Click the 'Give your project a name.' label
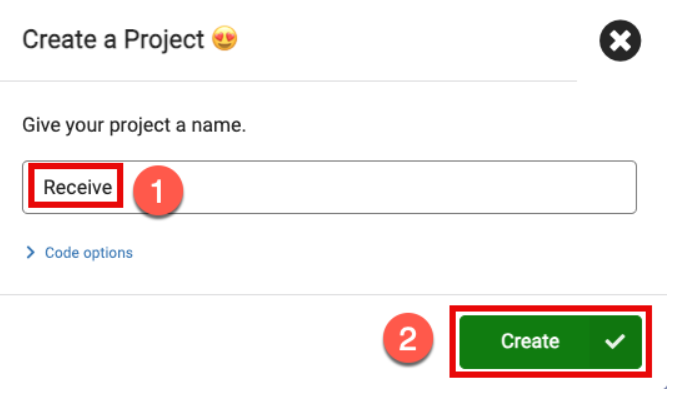693x393 pixels. [134, 125]
